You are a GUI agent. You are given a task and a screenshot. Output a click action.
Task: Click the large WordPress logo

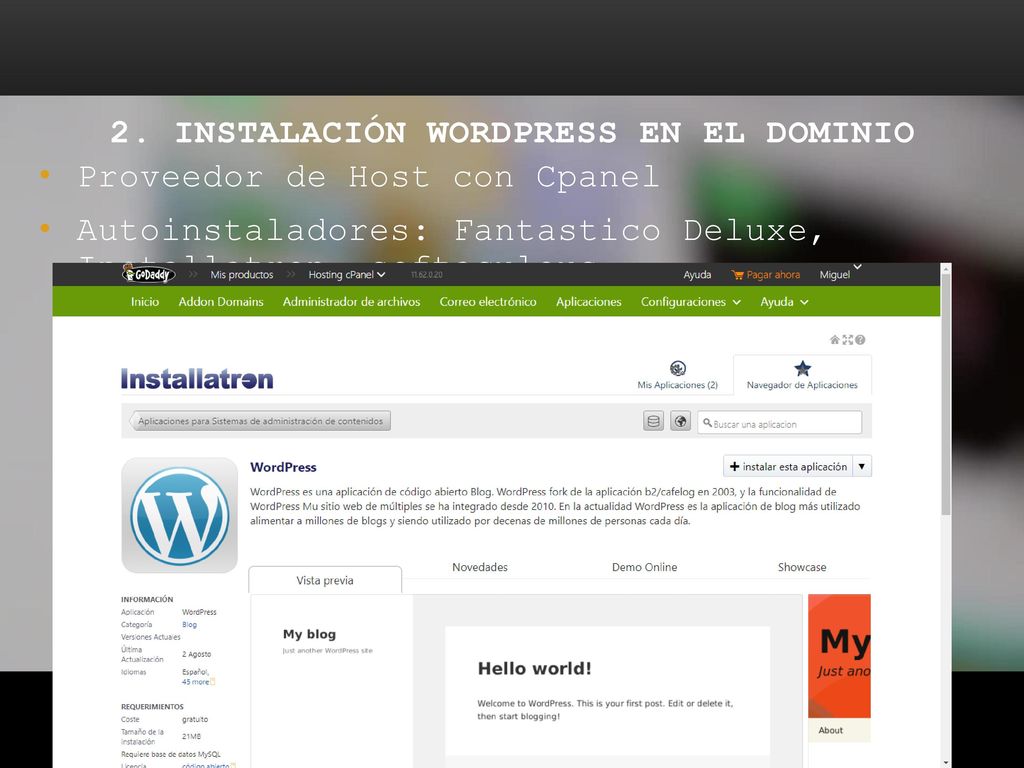click(x=180, y=515)
